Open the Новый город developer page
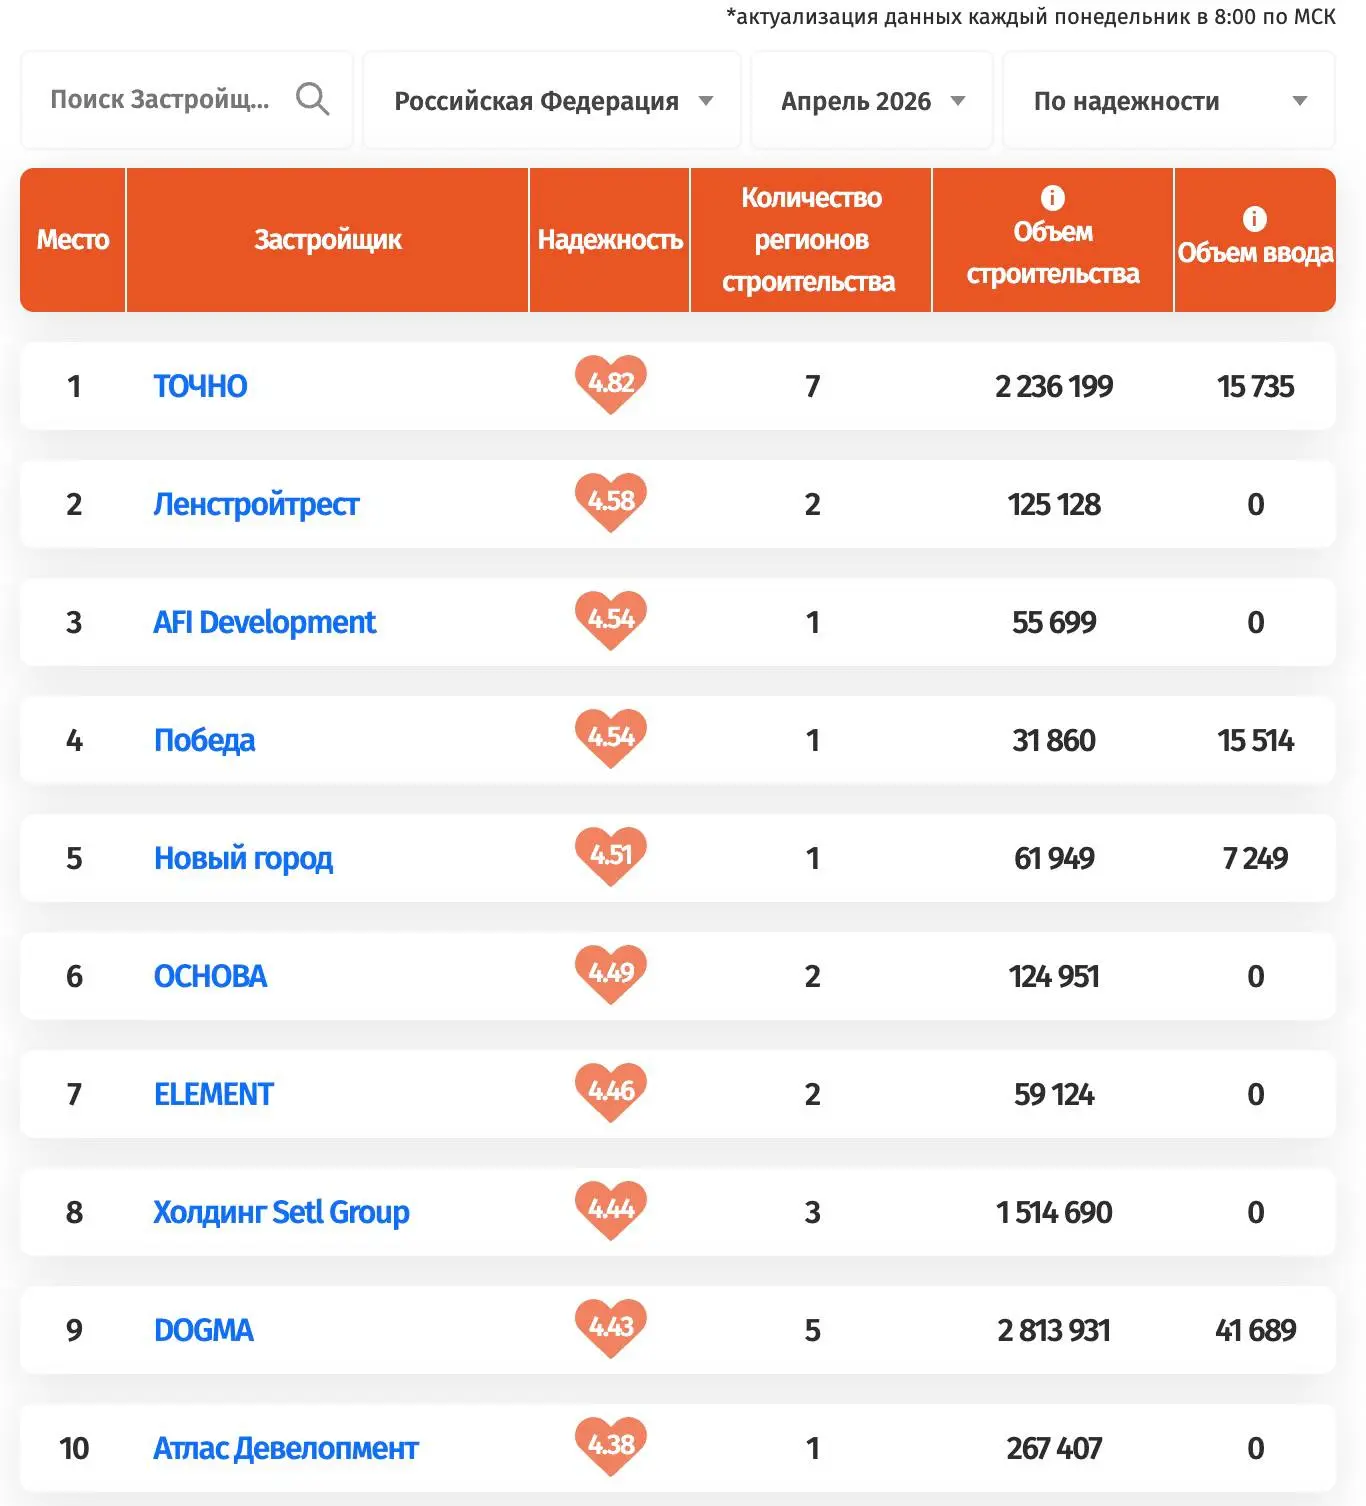 coord(243,858)
